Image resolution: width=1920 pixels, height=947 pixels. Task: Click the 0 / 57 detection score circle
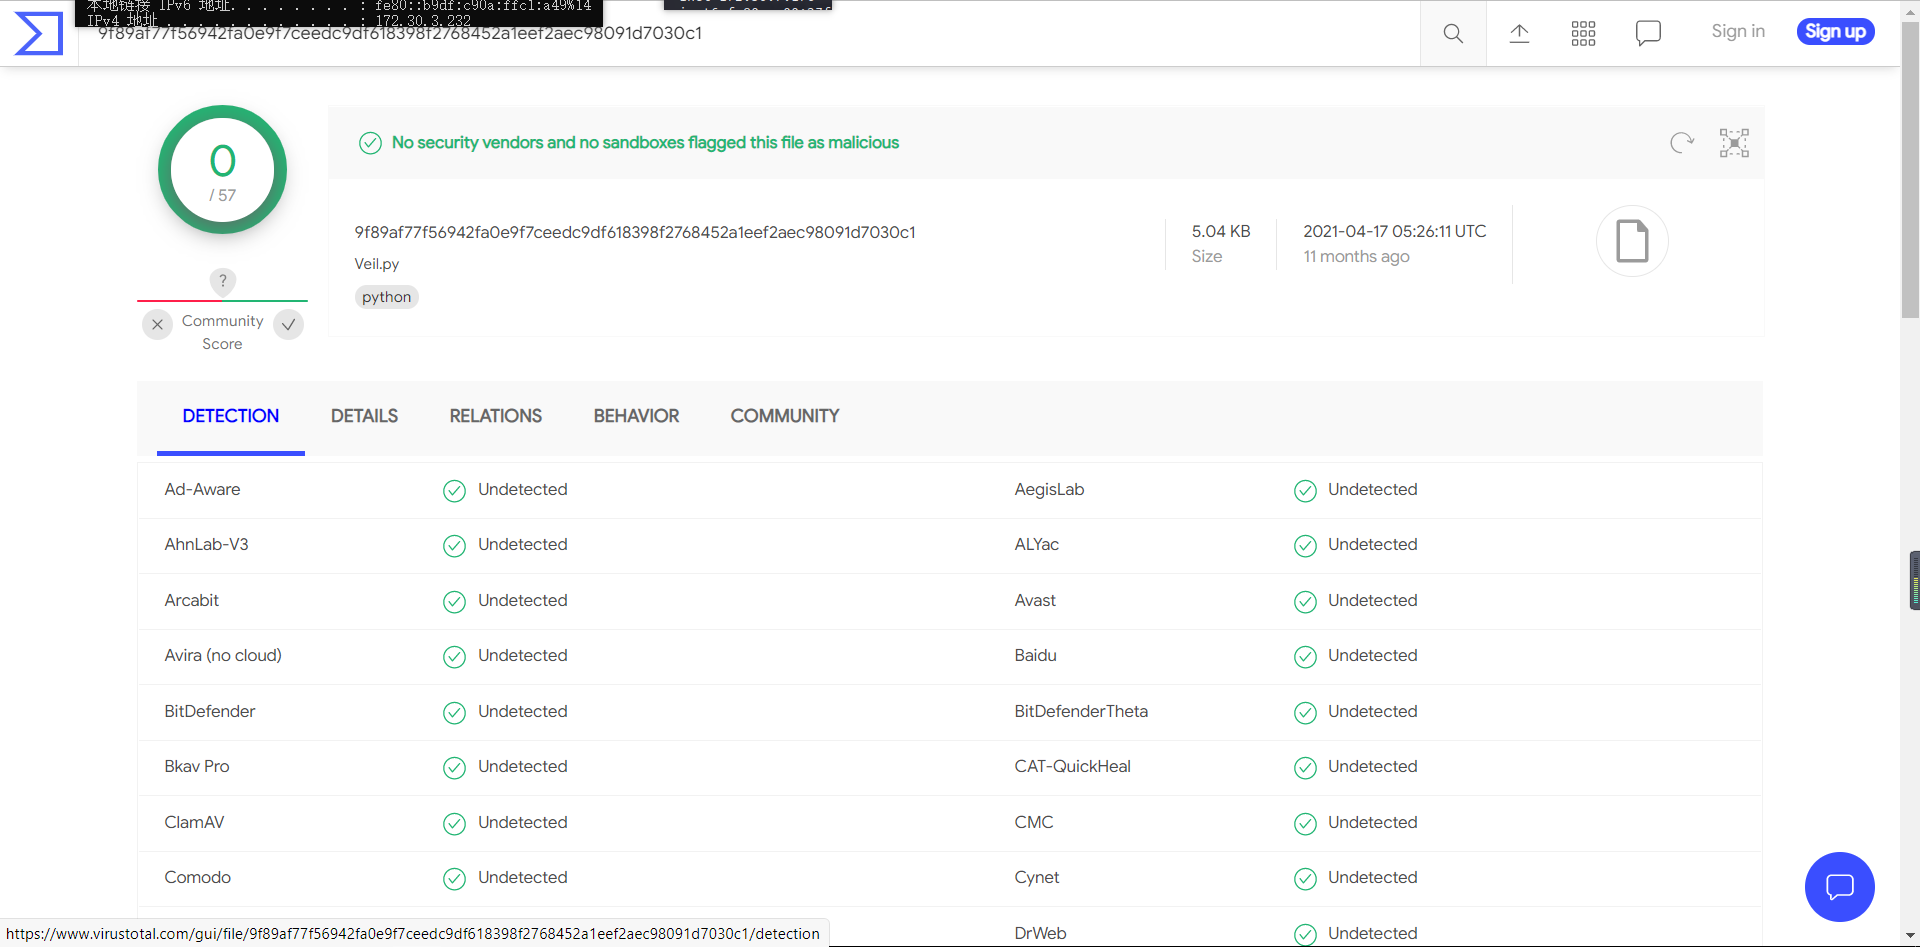(x=222, y=170)
